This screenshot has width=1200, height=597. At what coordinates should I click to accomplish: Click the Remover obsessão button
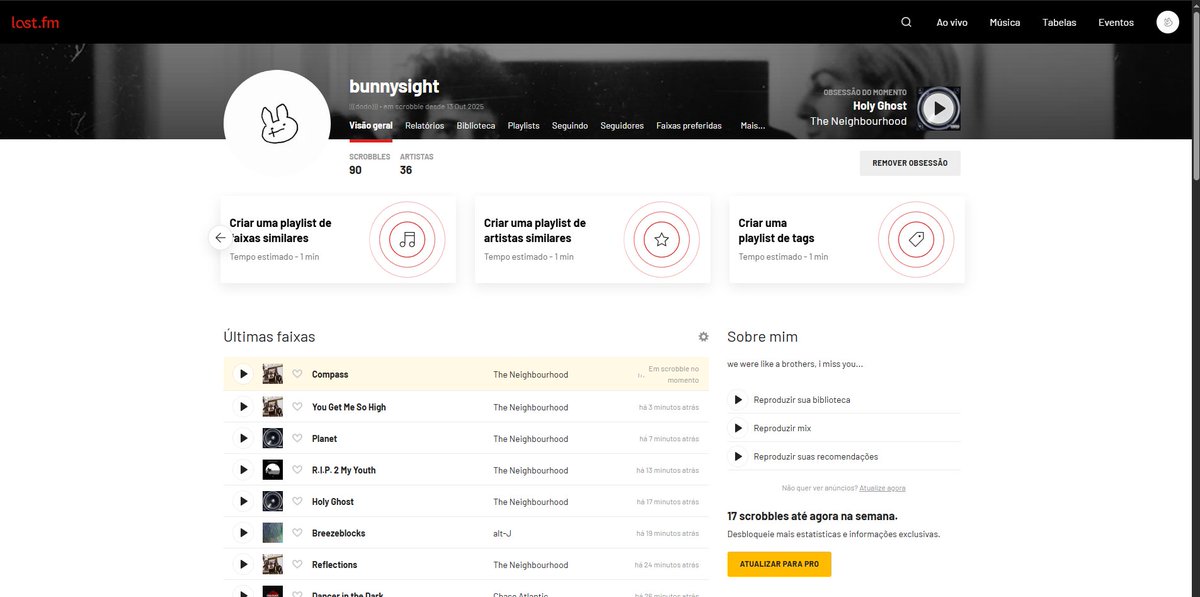910,163
